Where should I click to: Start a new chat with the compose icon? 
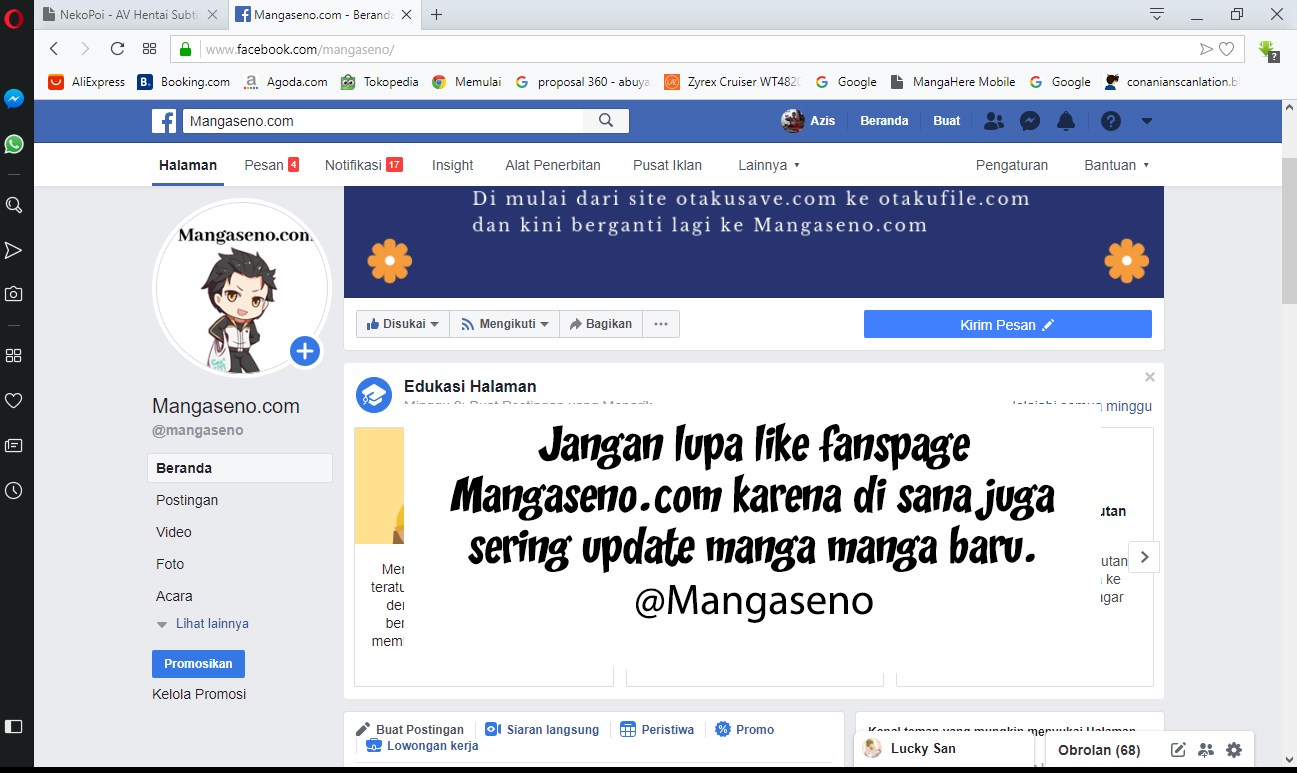(1177, 748)
